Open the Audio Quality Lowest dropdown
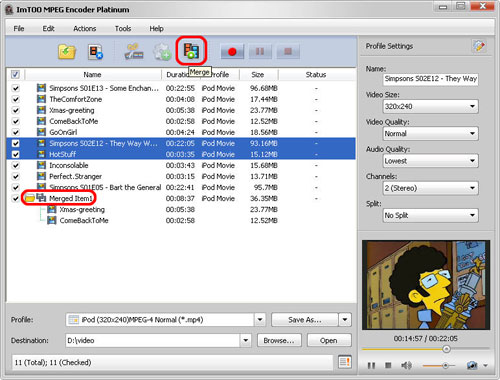Image resolution: width=500 pixels, height=380 pixels. (431, 161)
